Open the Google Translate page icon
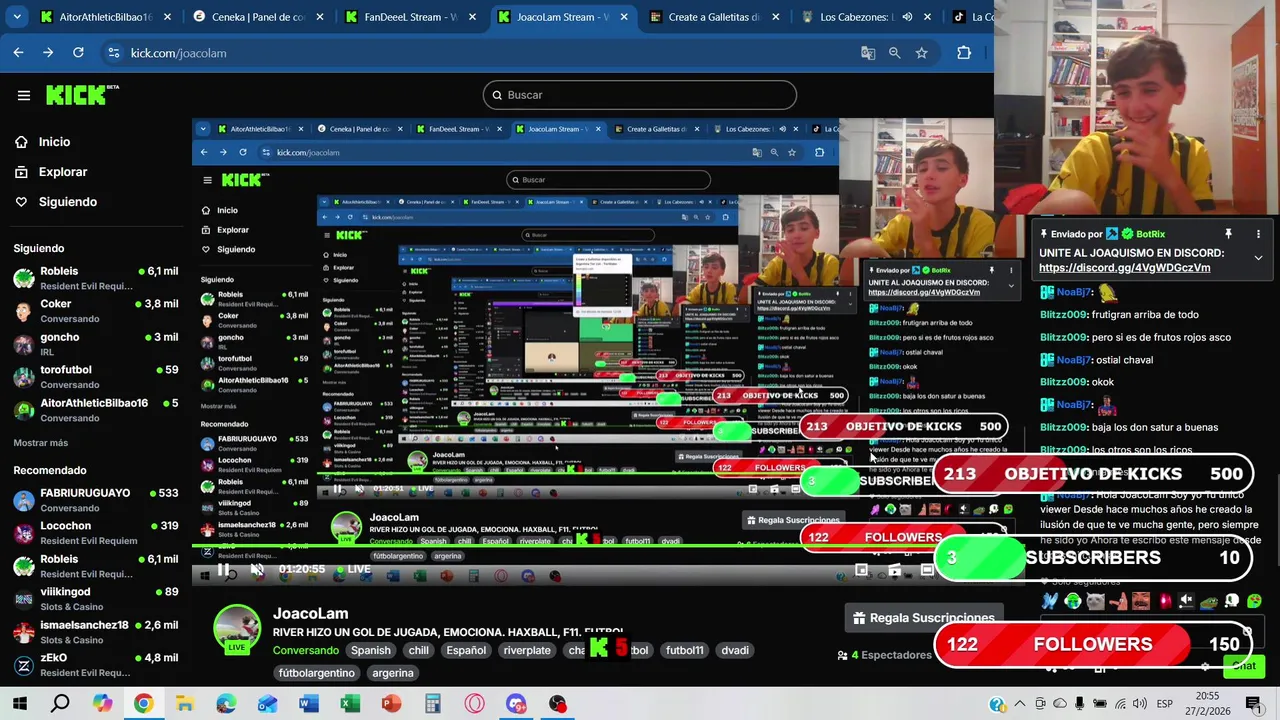Image resolution: width=1280 pixels, height=720 pixels. (868, 53)
